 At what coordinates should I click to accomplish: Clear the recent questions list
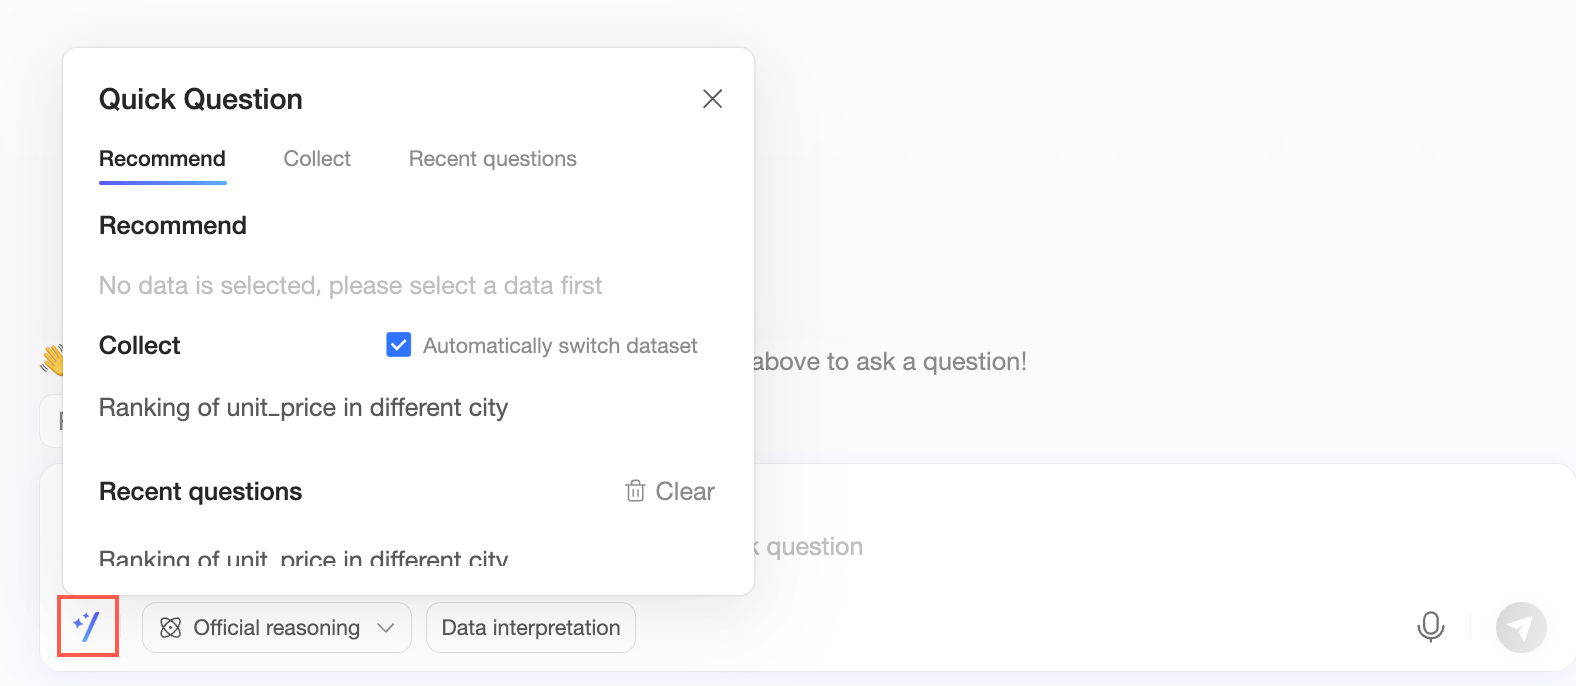tap(684, 491)
